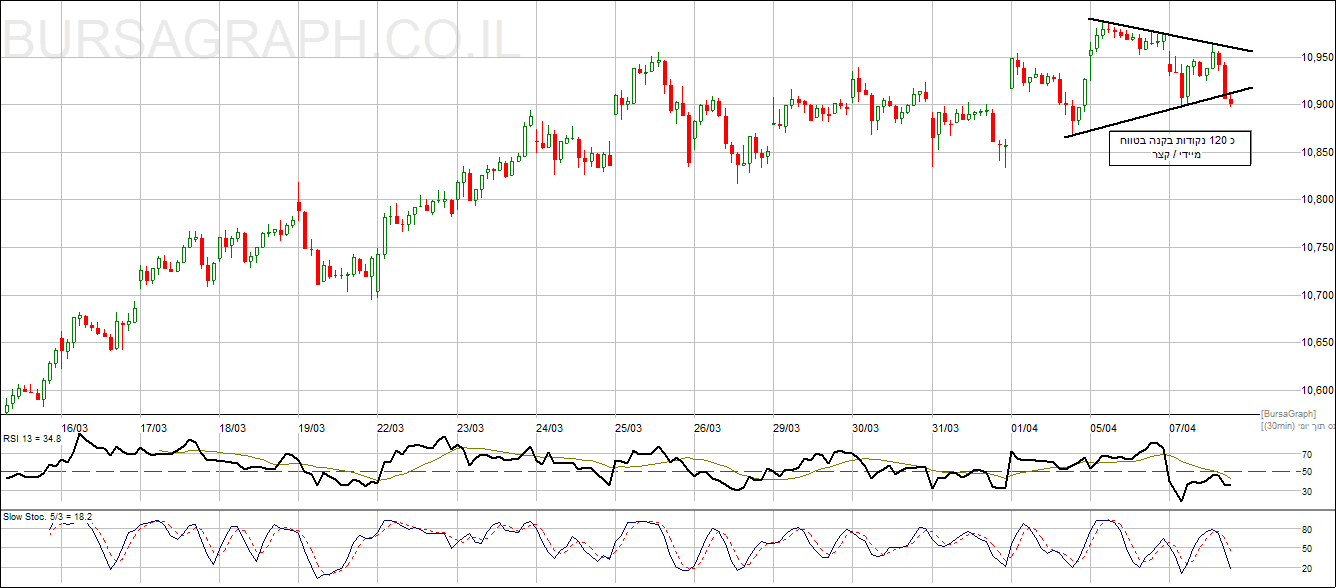This screenshot has height=588, width=1336.
Task: Select the 01/04 date on the time axis
Action: pyautogui.click(x=1024, y=428)
